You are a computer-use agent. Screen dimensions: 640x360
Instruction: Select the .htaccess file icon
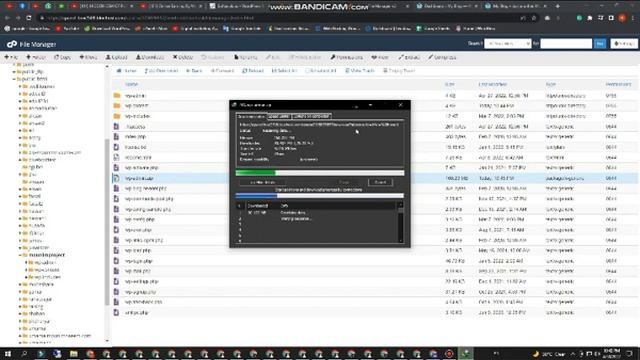pos(116,127)
